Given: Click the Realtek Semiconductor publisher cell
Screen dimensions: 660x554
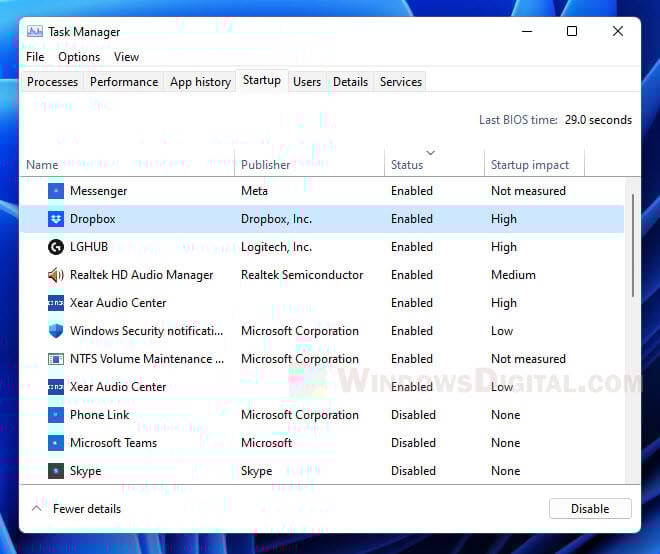Looking at the screenshot, I should coord(302,275).
